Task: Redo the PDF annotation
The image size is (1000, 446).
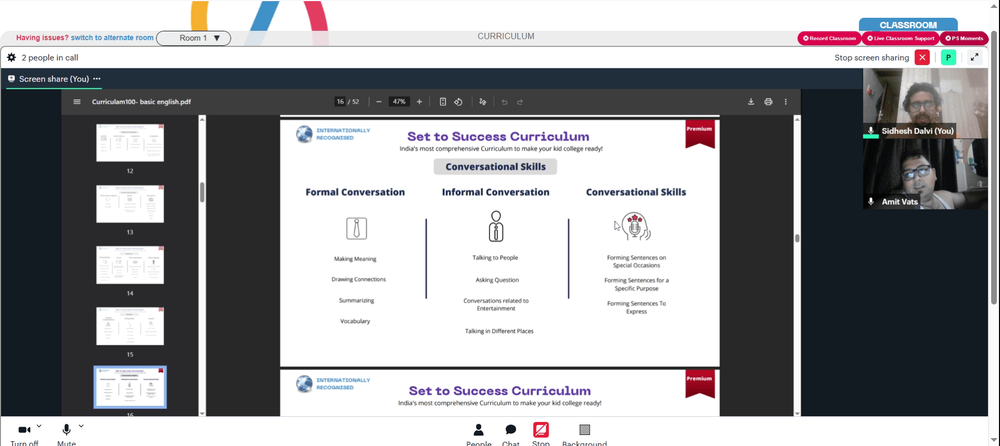Action: (520, 101)
